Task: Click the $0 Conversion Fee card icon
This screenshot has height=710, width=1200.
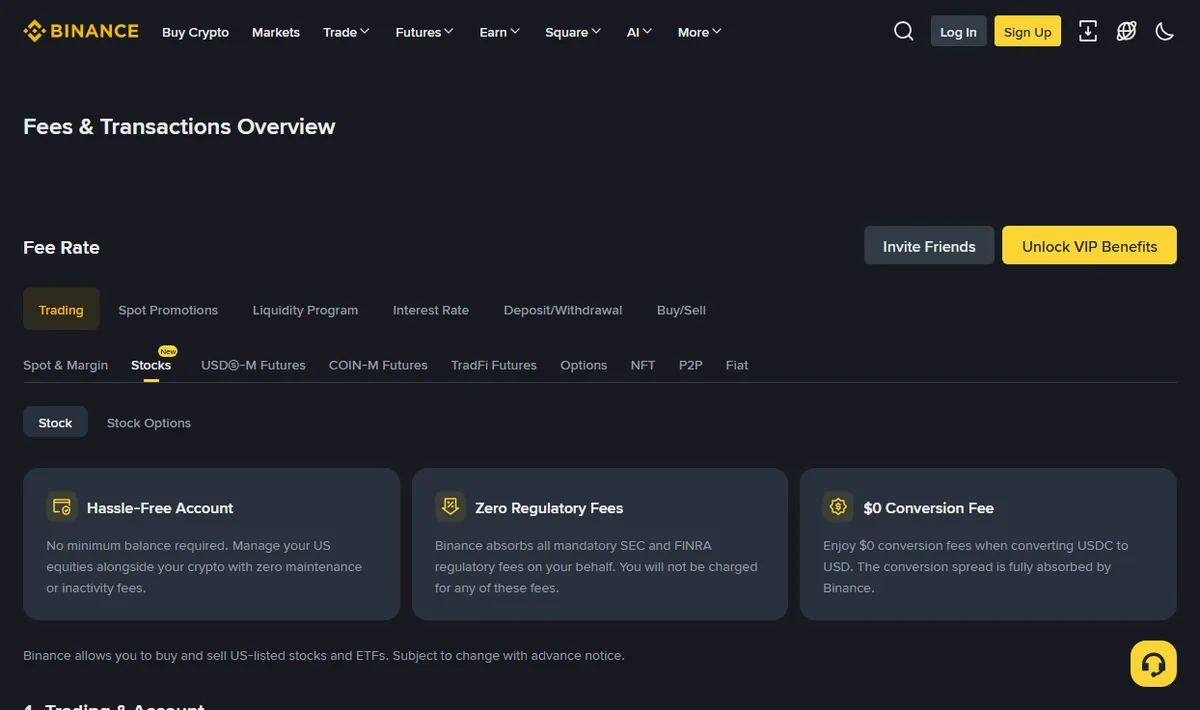Action: click(838, 507)
